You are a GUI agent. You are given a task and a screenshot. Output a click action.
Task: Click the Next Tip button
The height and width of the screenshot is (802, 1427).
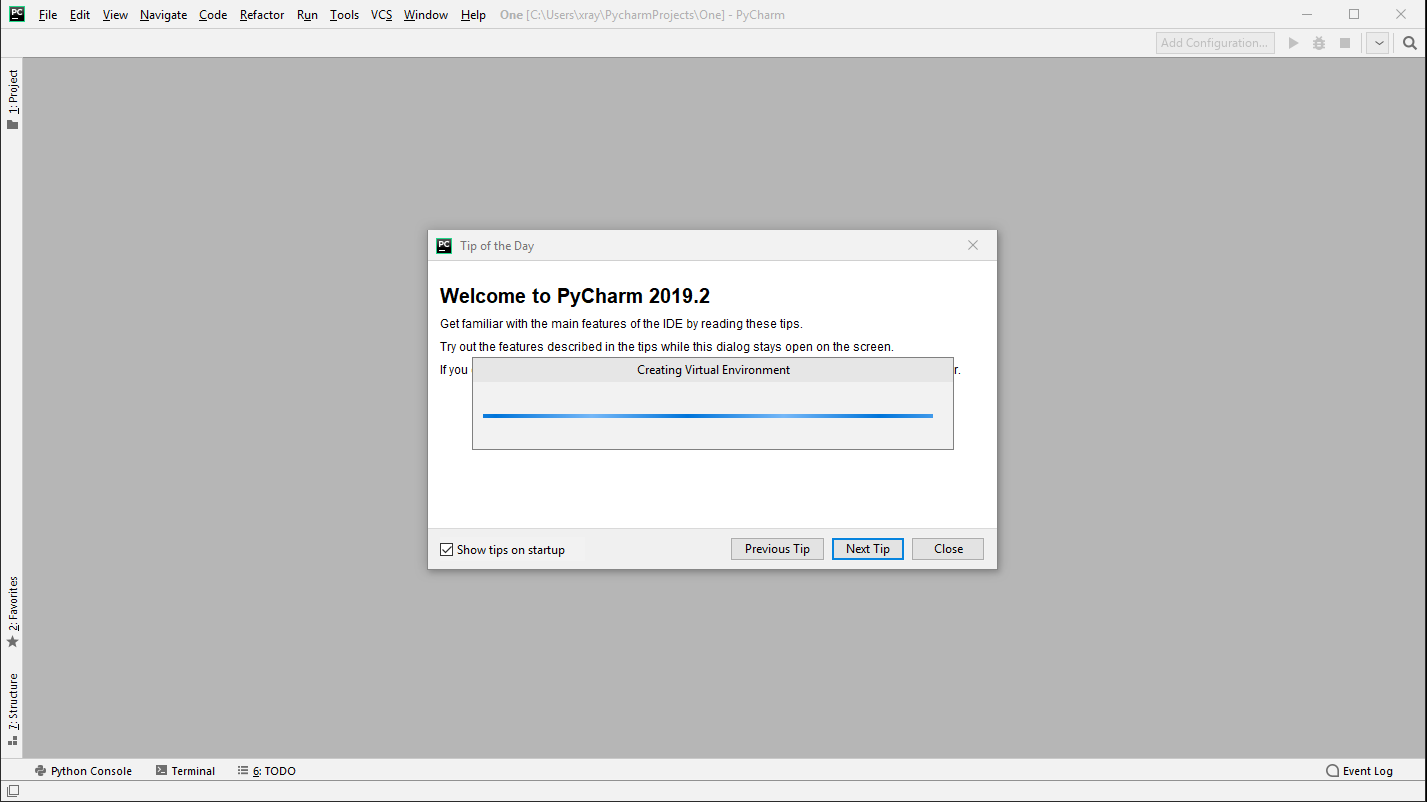pyautogui.click(x=867, y=549)
